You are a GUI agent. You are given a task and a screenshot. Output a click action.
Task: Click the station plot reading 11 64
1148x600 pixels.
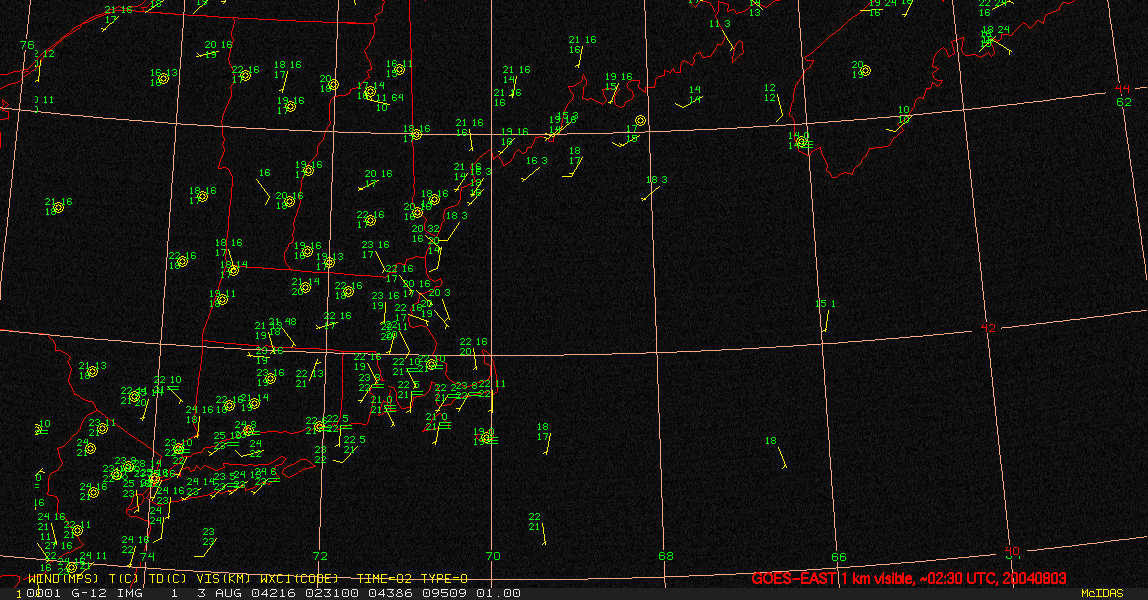click(x=390, y=97)
